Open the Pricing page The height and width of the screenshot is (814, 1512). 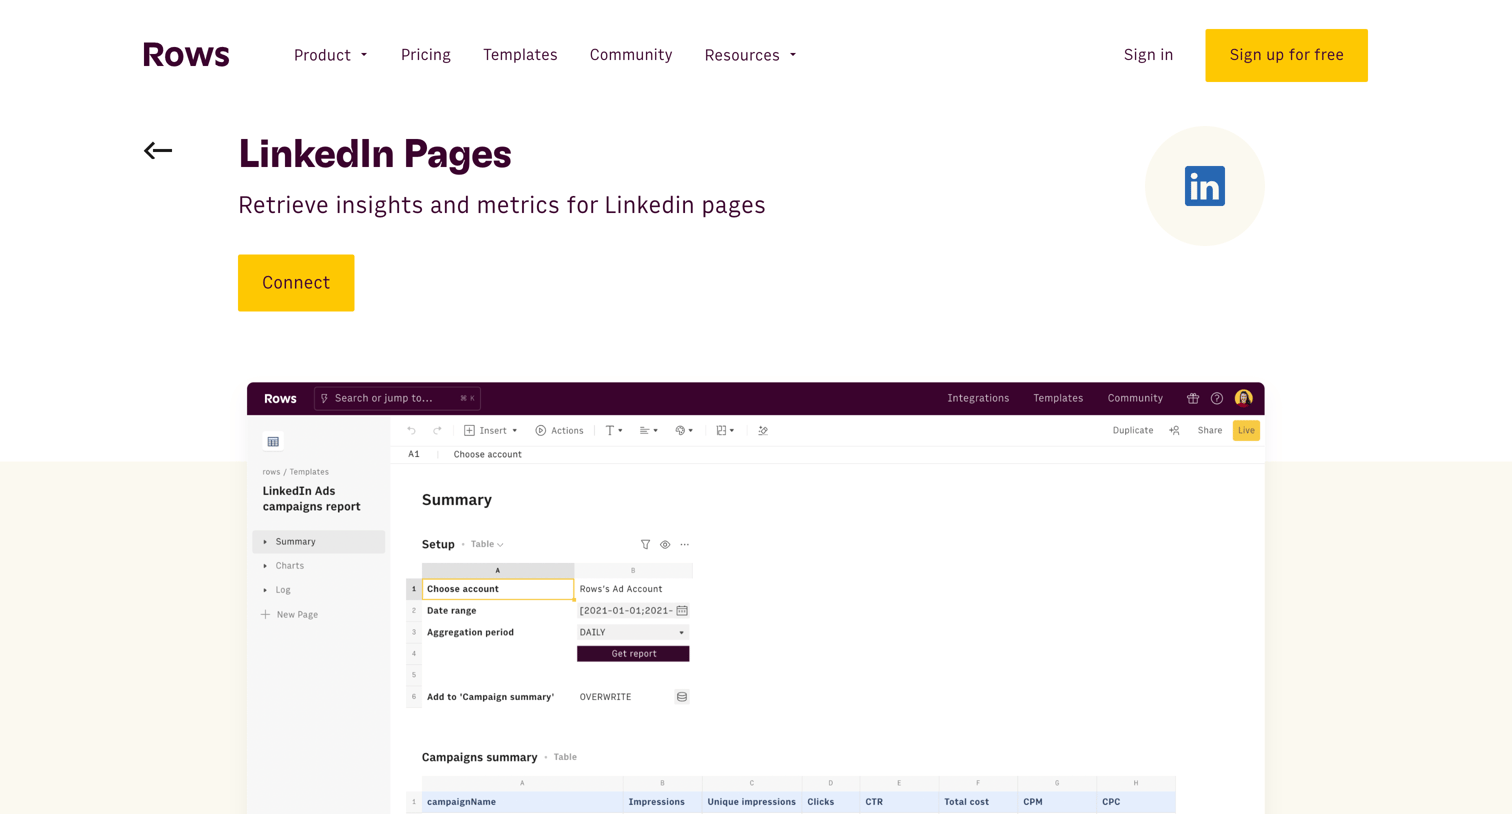pos(426,55)
